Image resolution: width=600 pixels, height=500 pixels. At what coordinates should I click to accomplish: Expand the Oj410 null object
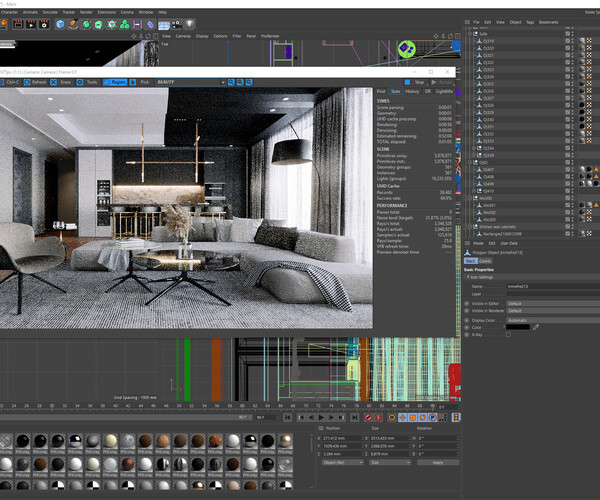(x=474, y=191)
